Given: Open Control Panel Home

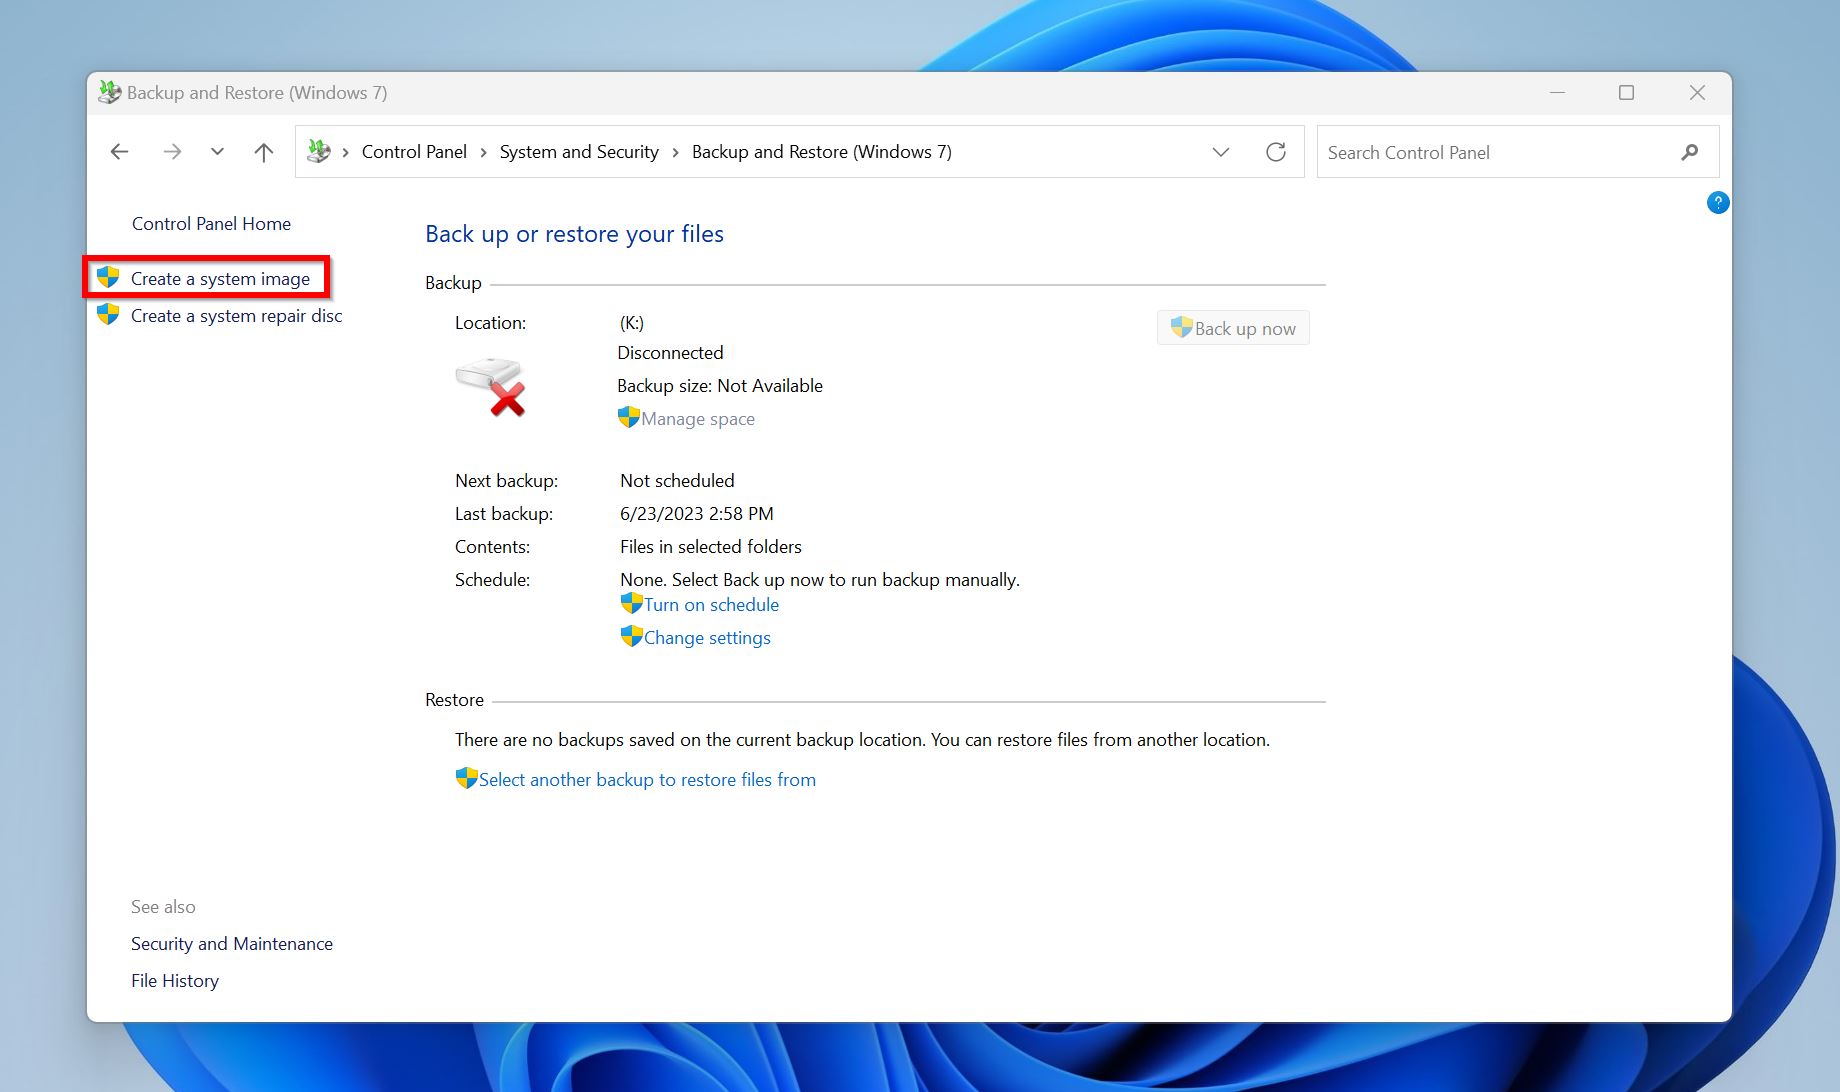Looking at the screenshot, I should click(x=211, y=224).
